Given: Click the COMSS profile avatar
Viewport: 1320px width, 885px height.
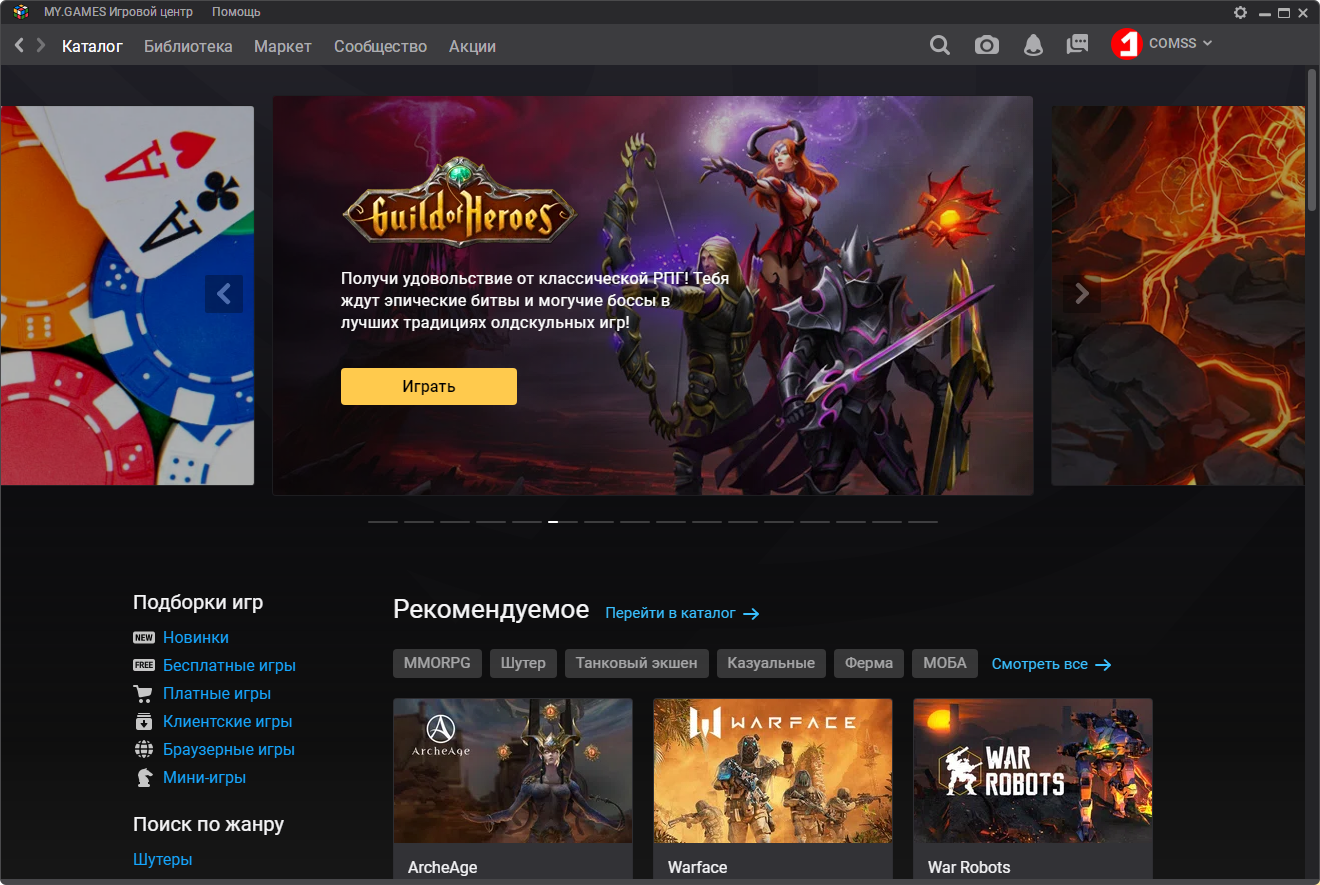Looking at the screenshot, I should tap(1126, 44).
